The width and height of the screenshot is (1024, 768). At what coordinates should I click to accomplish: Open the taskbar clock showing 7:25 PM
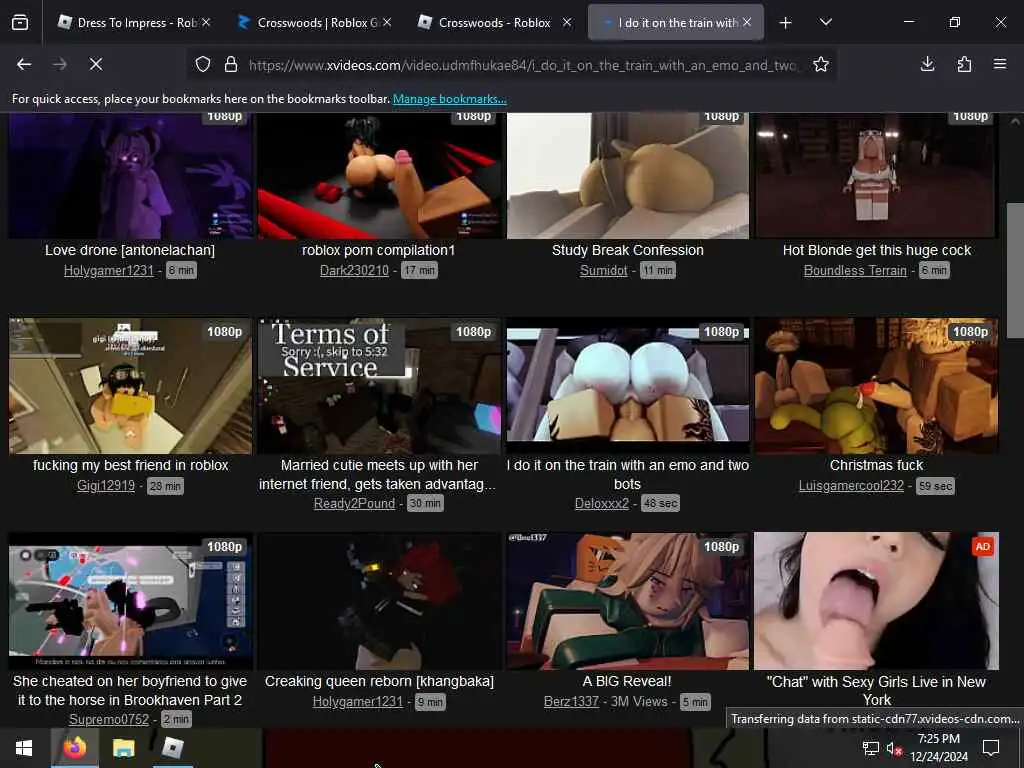[x=938, y=748]
